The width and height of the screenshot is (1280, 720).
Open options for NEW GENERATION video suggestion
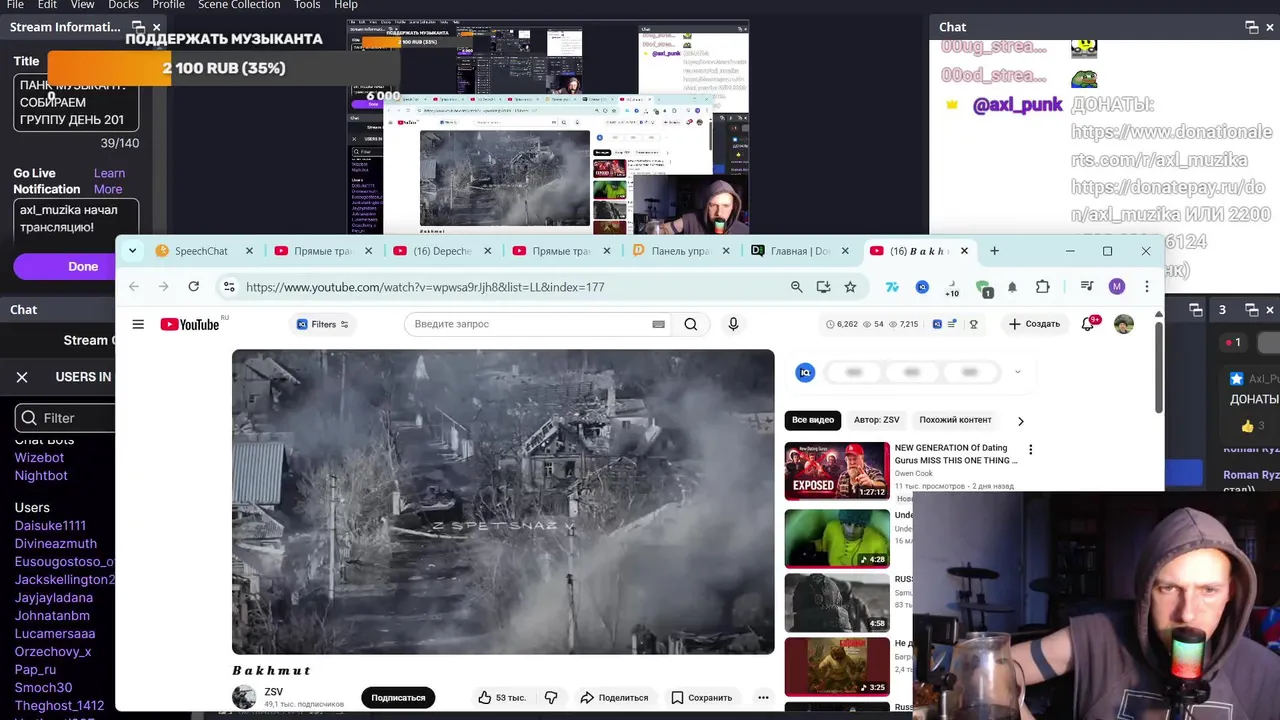(x=1030, y=450)
